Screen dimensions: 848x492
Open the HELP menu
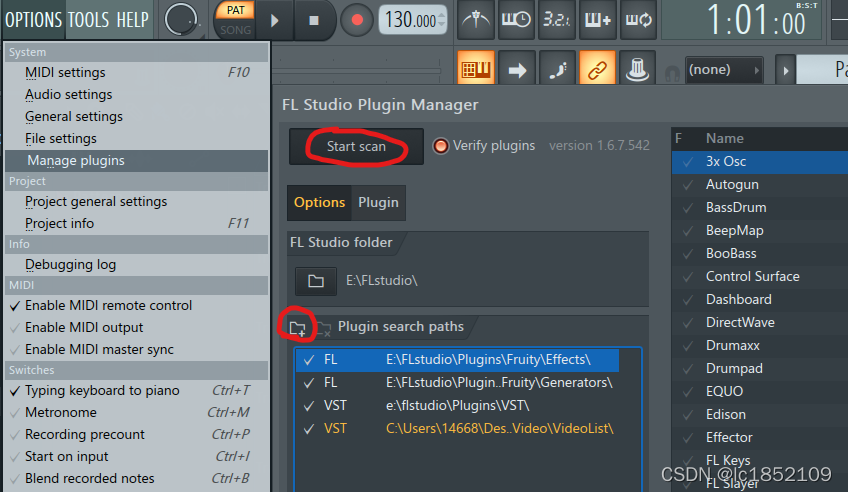click(132, 20)
